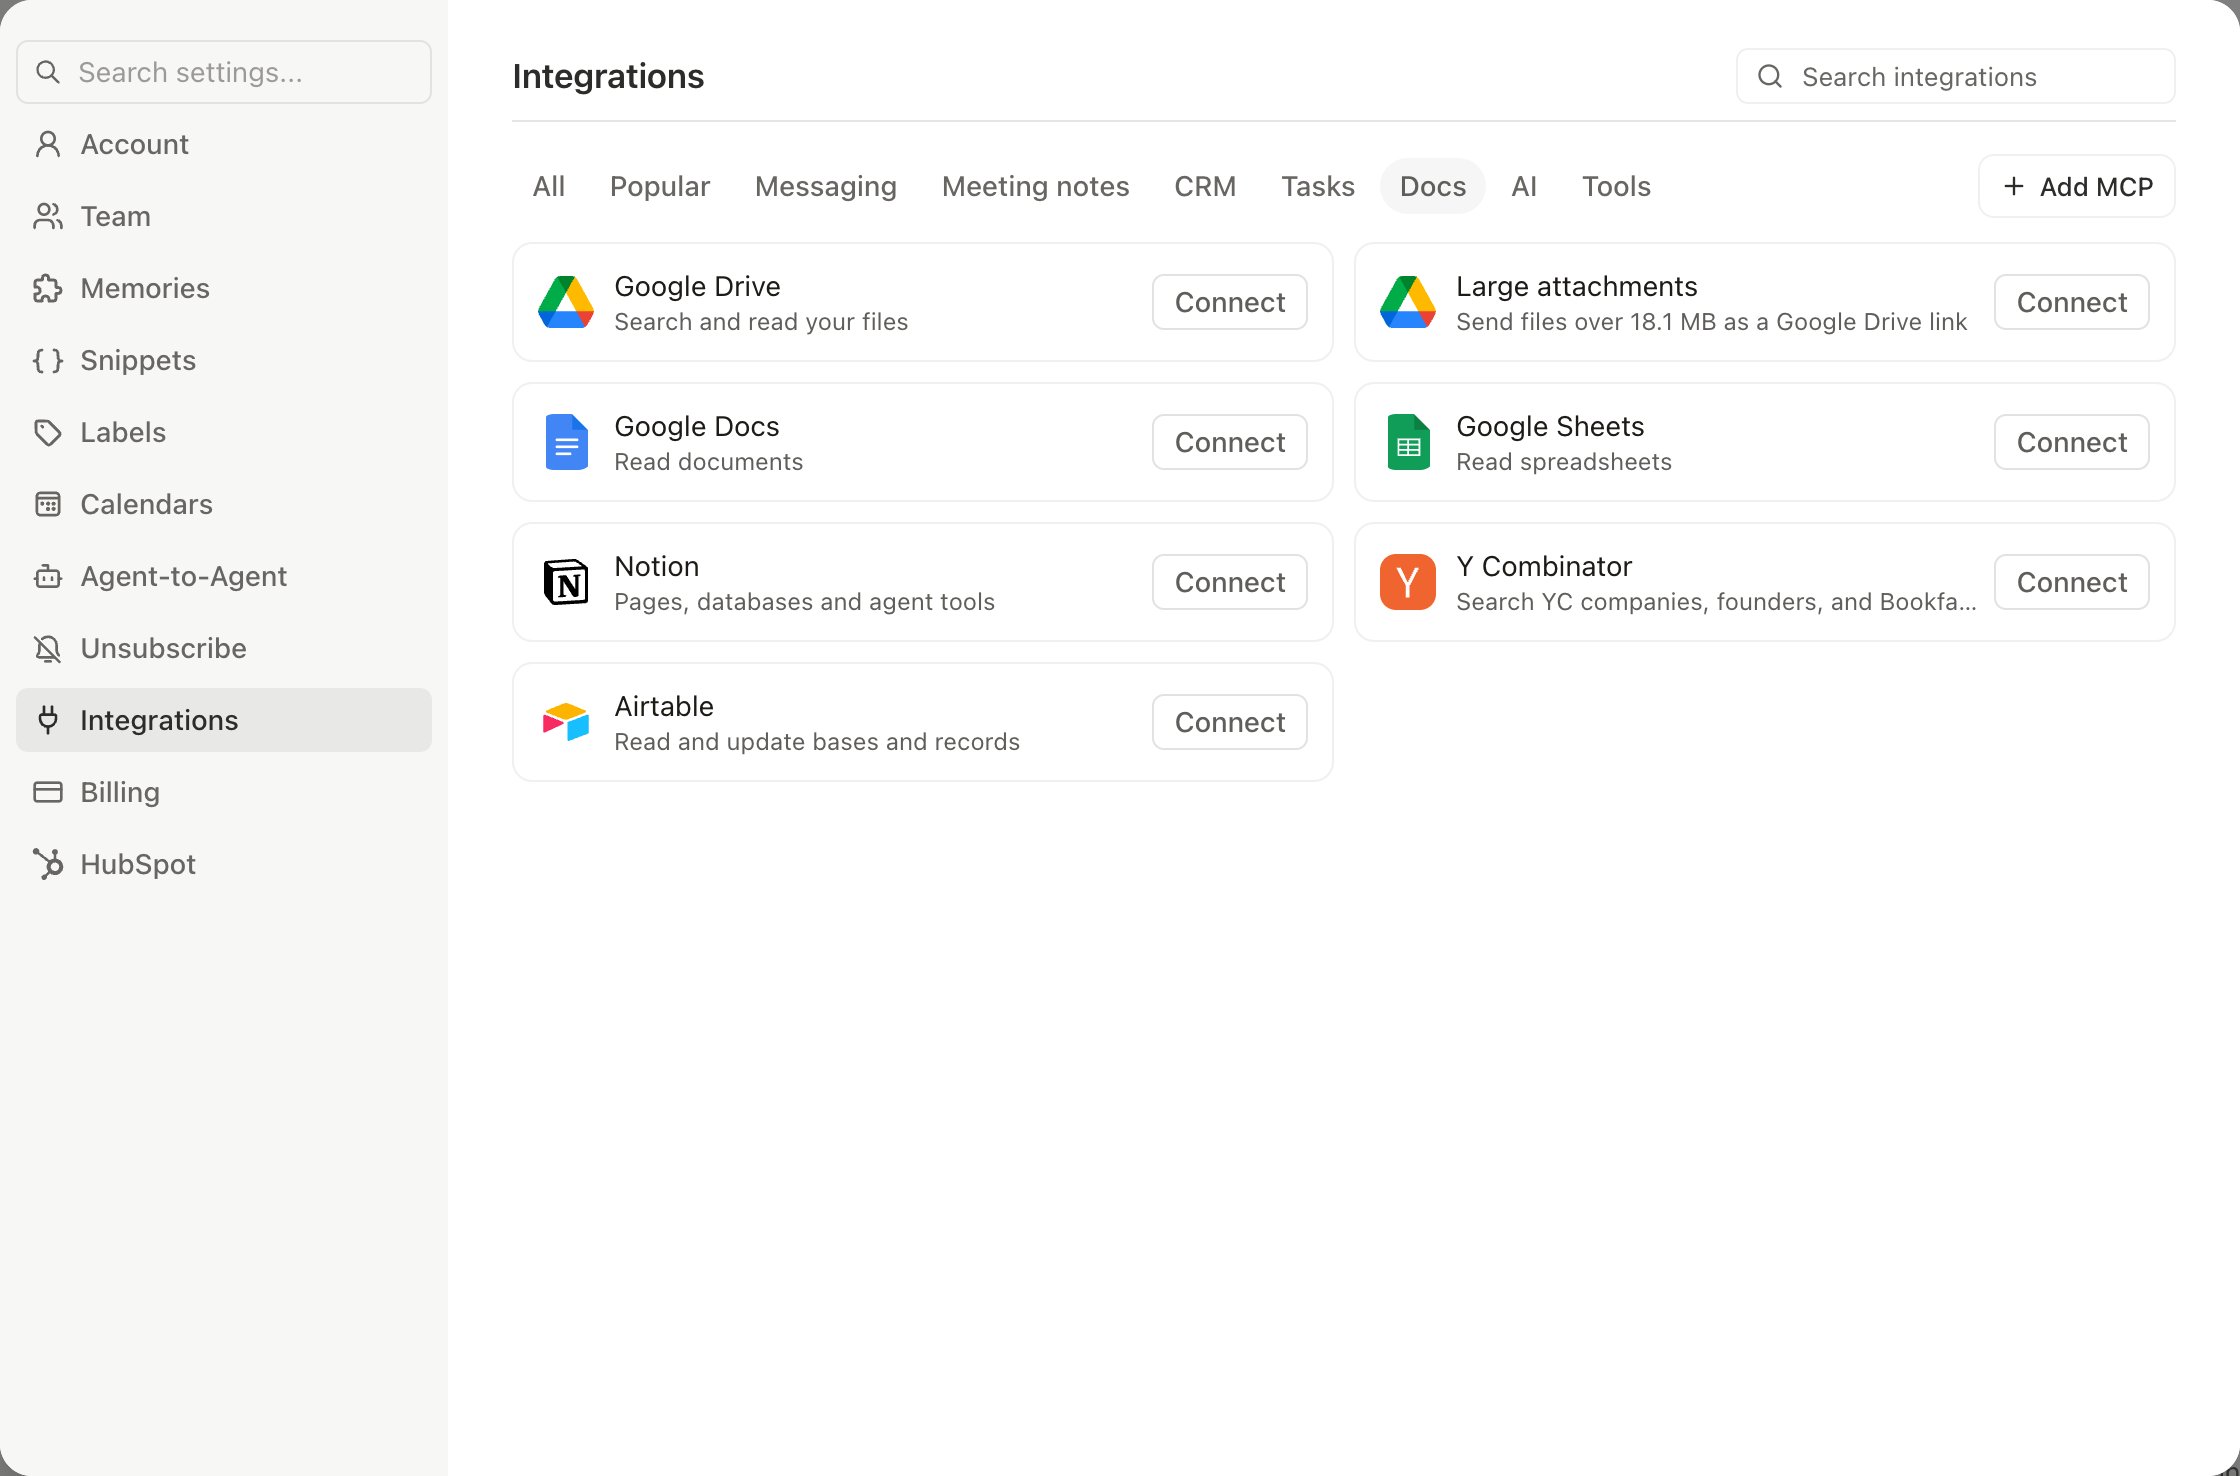Click the 'Pages, databases and agent tools' description
2240x1476 pixels.
pyautogui.click(x=804, y=602)
